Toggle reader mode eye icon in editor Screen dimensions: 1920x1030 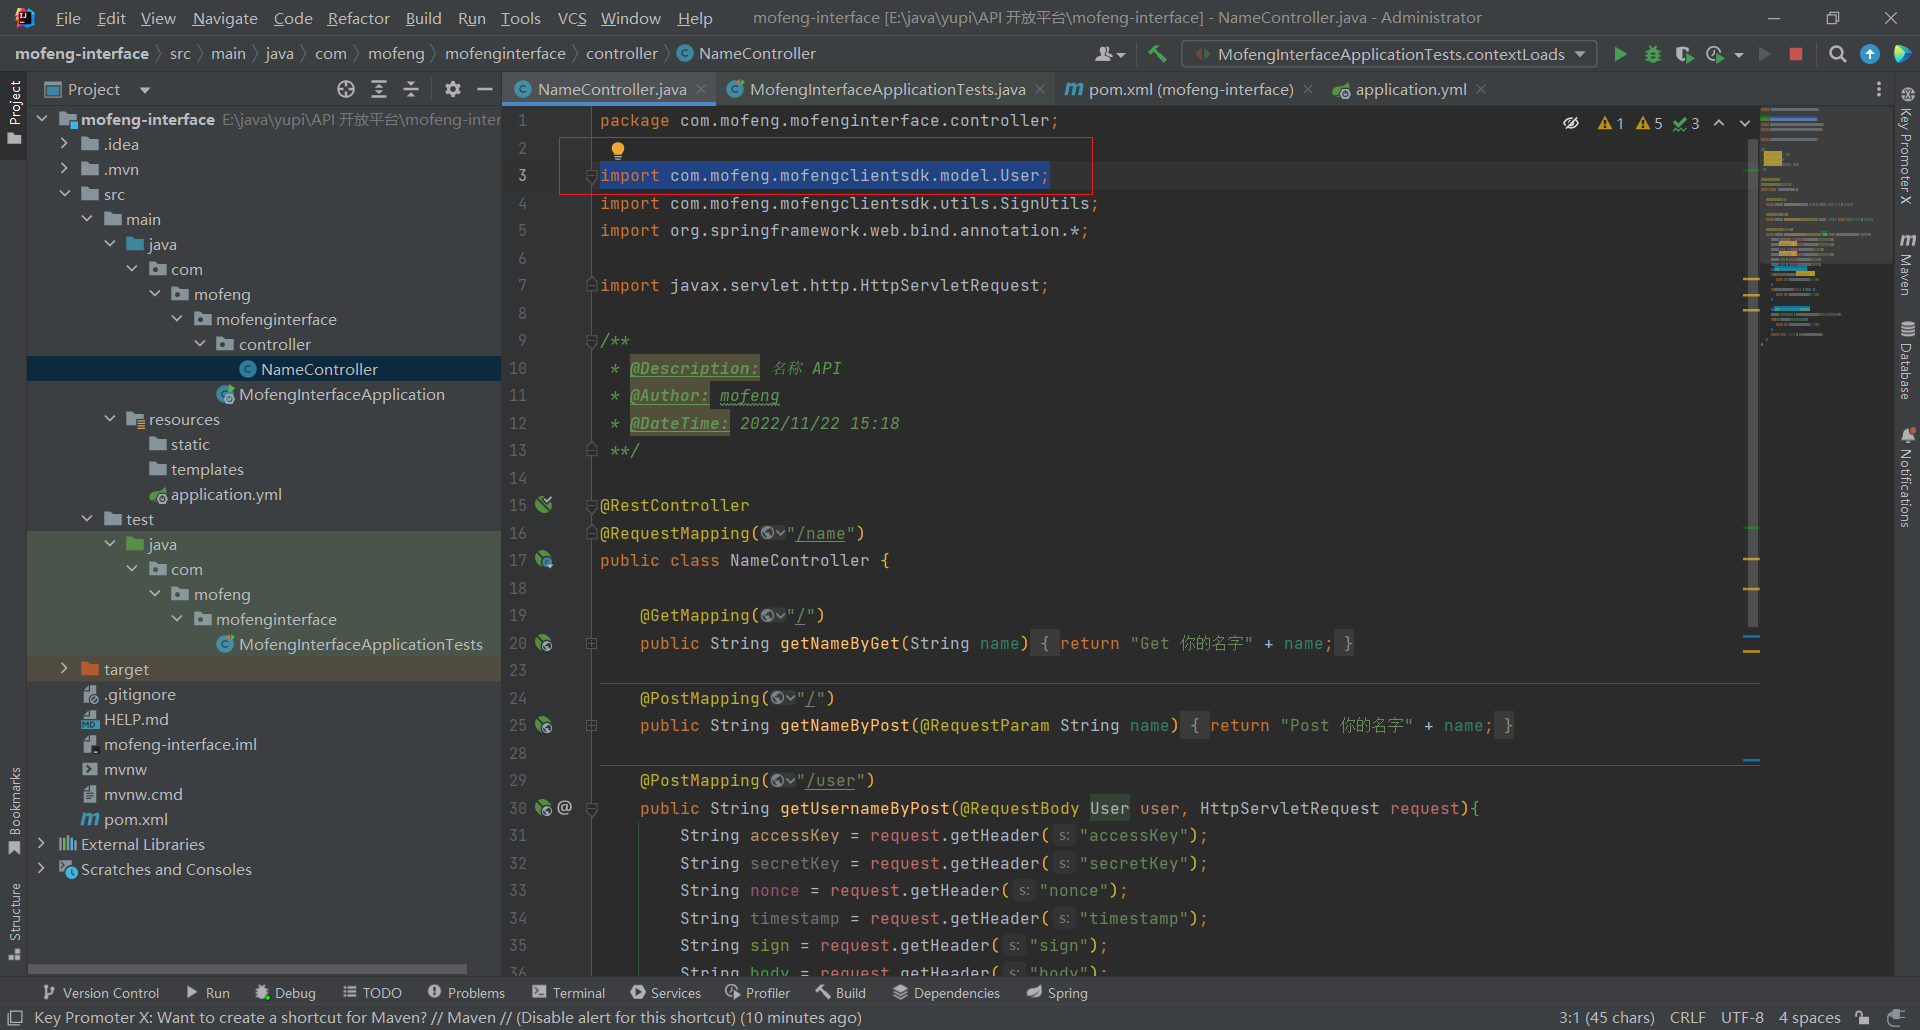click(1571, 123)
